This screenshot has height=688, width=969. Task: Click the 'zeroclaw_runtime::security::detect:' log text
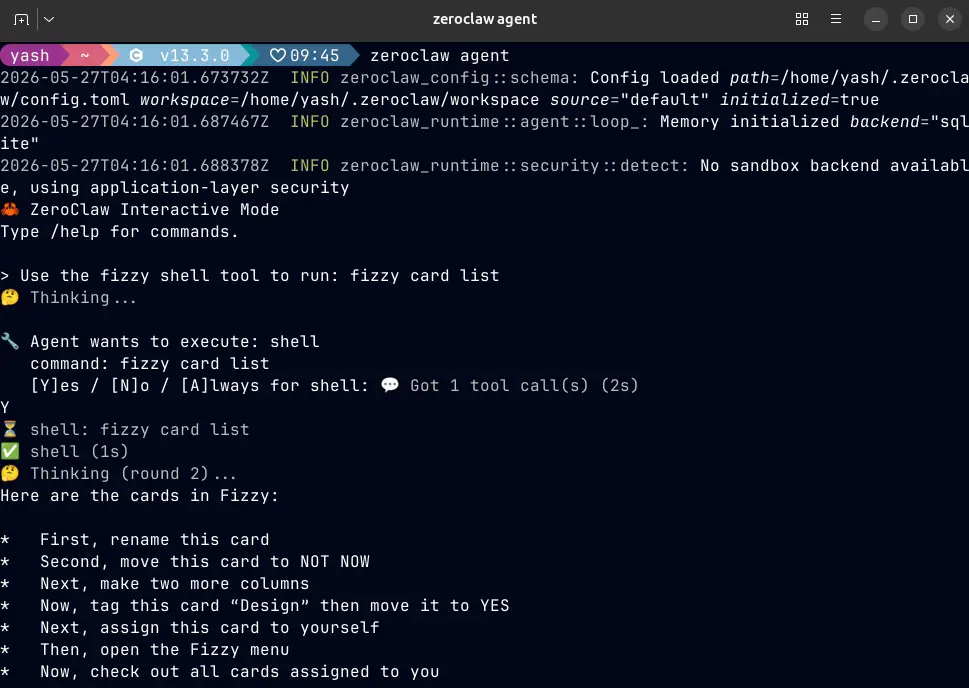point(514,166)
